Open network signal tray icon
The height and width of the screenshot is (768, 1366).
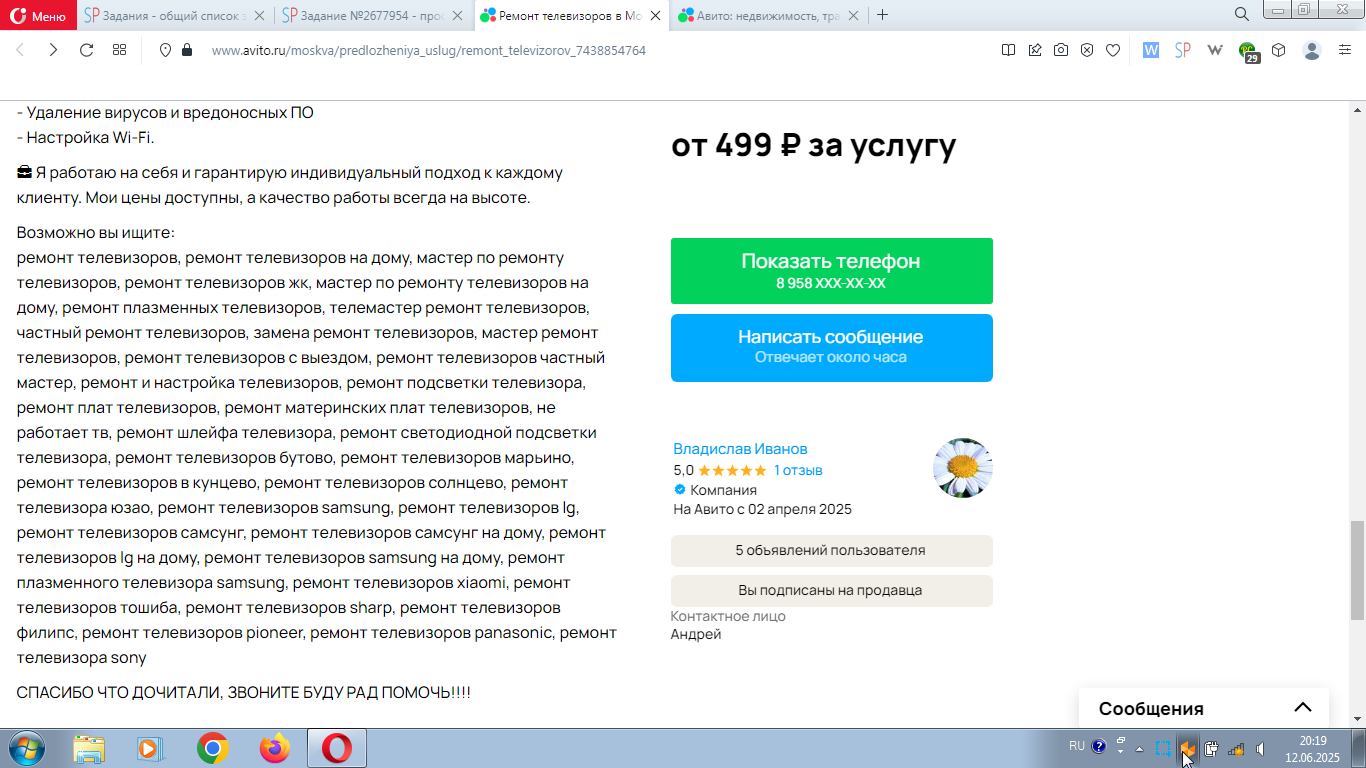pyautogui.click(x=1236, y=748)
